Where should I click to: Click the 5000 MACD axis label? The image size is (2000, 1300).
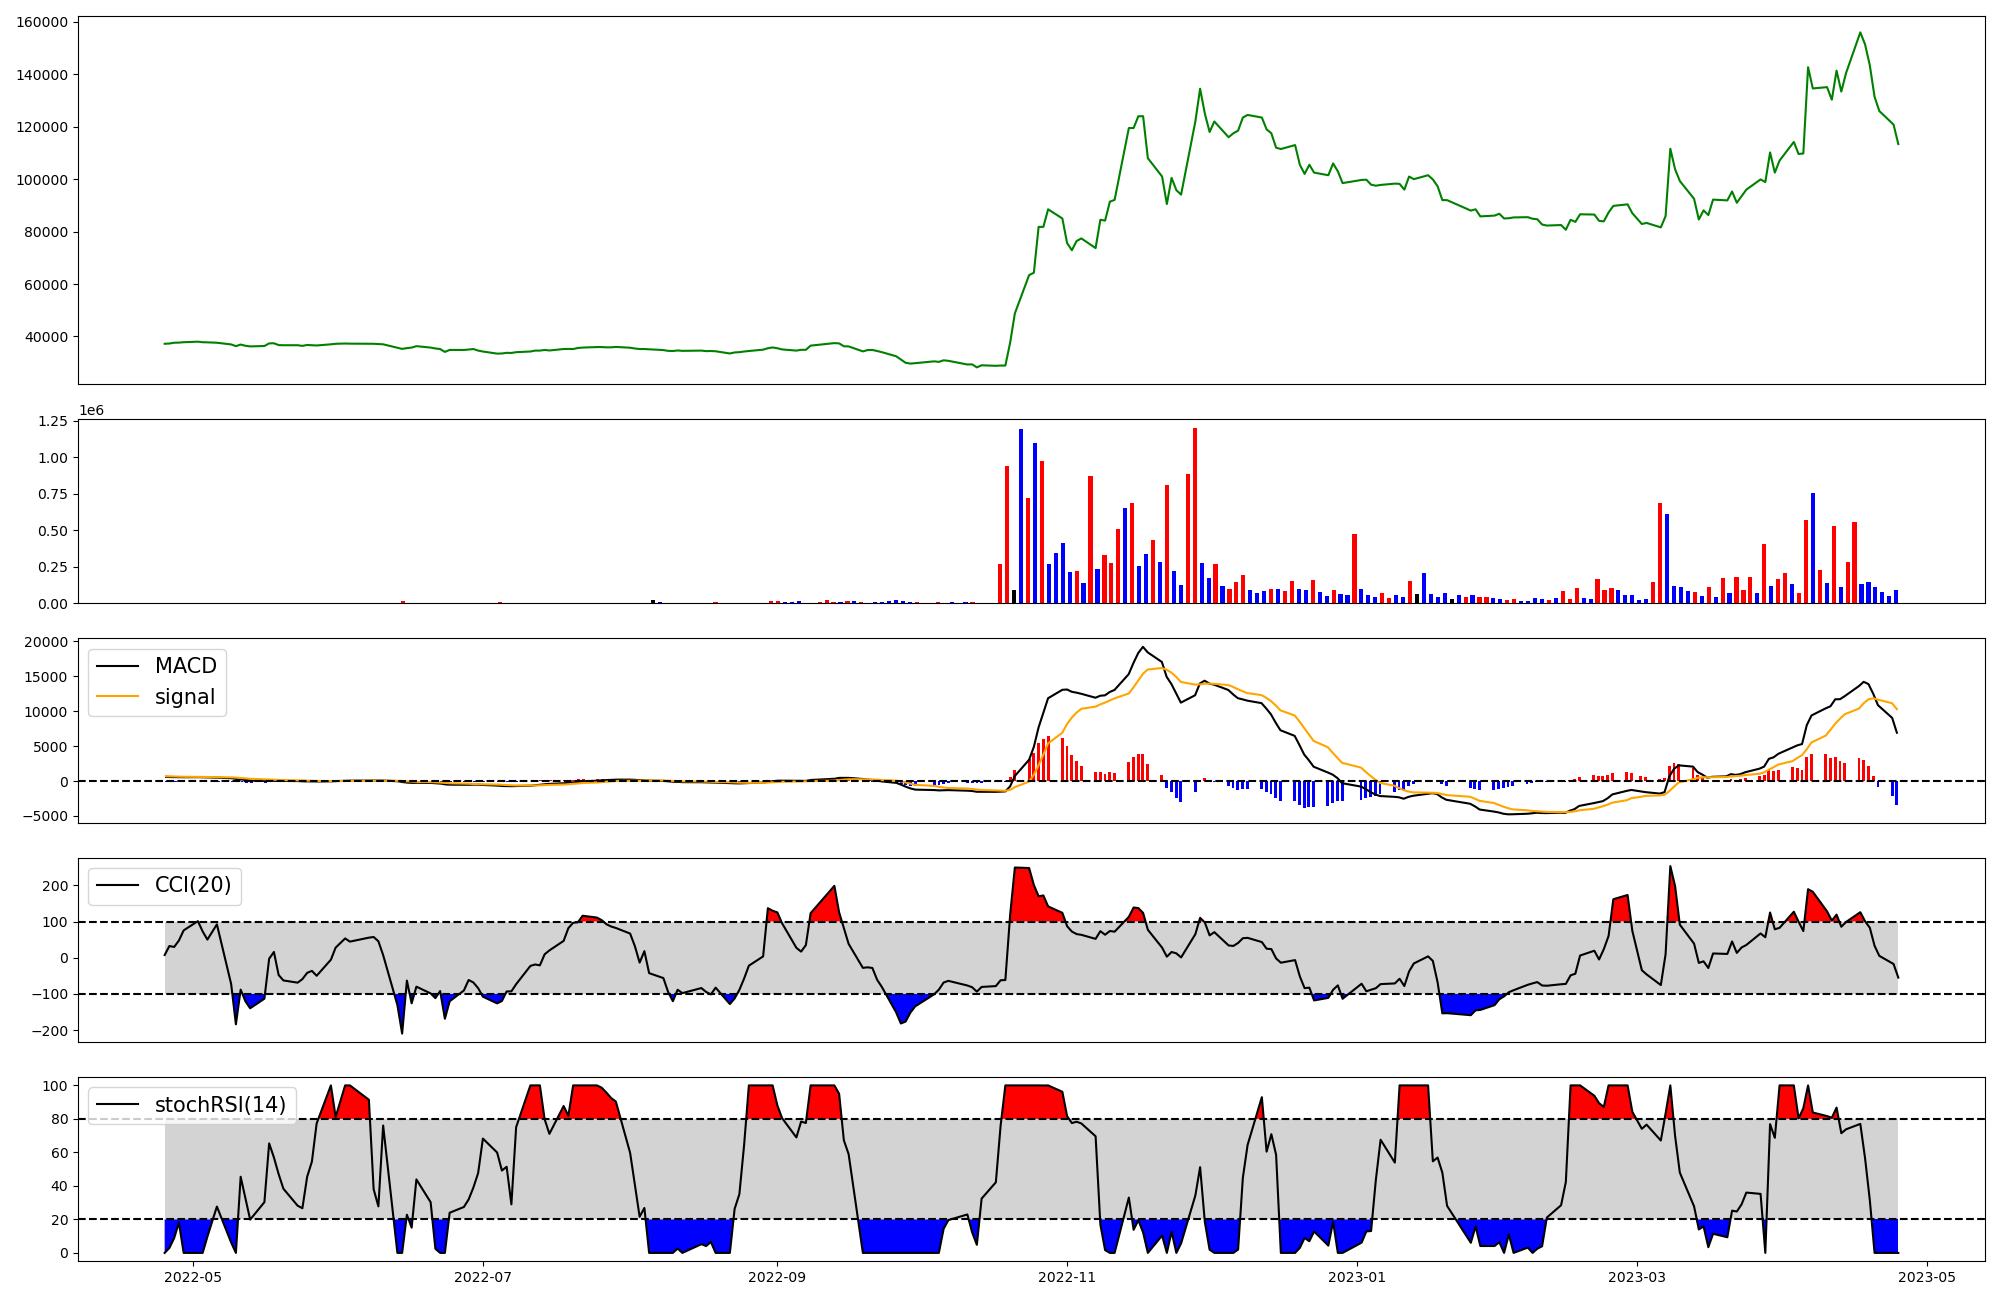[x=51, y=747]
